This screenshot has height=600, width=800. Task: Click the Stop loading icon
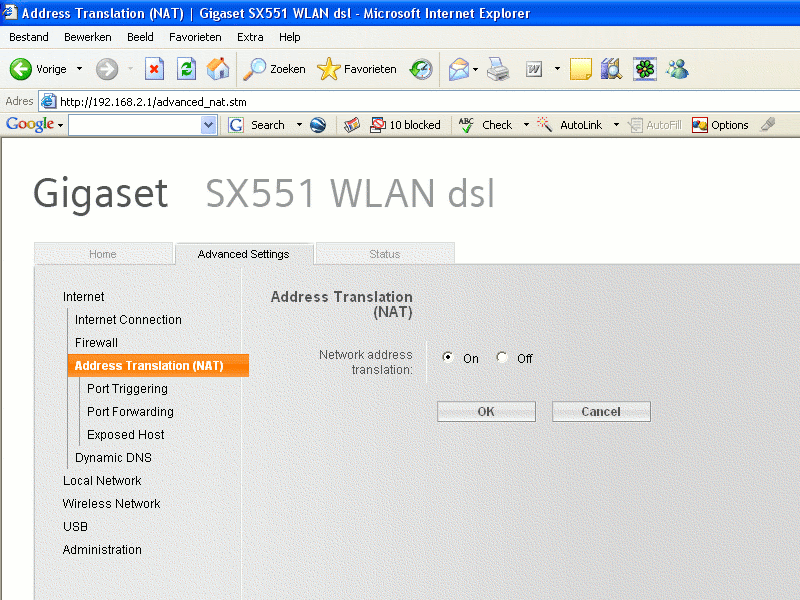tap(154, 69)
